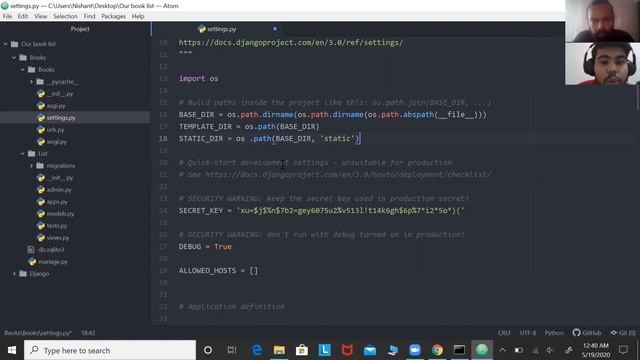The image size is (640, 360).
Task: Open the Windows Start menu
Action: [12, 350]
